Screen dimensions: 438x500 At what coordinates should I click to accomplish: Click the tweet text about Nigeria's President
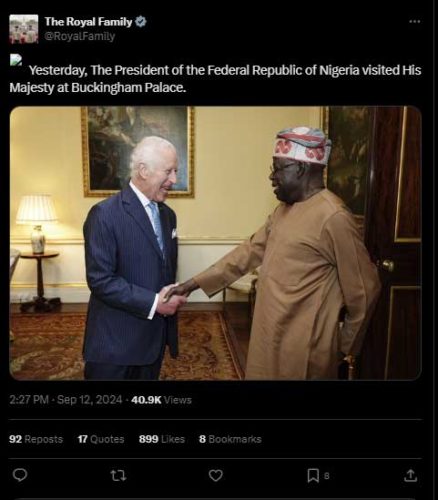click(x=215, y=79)
